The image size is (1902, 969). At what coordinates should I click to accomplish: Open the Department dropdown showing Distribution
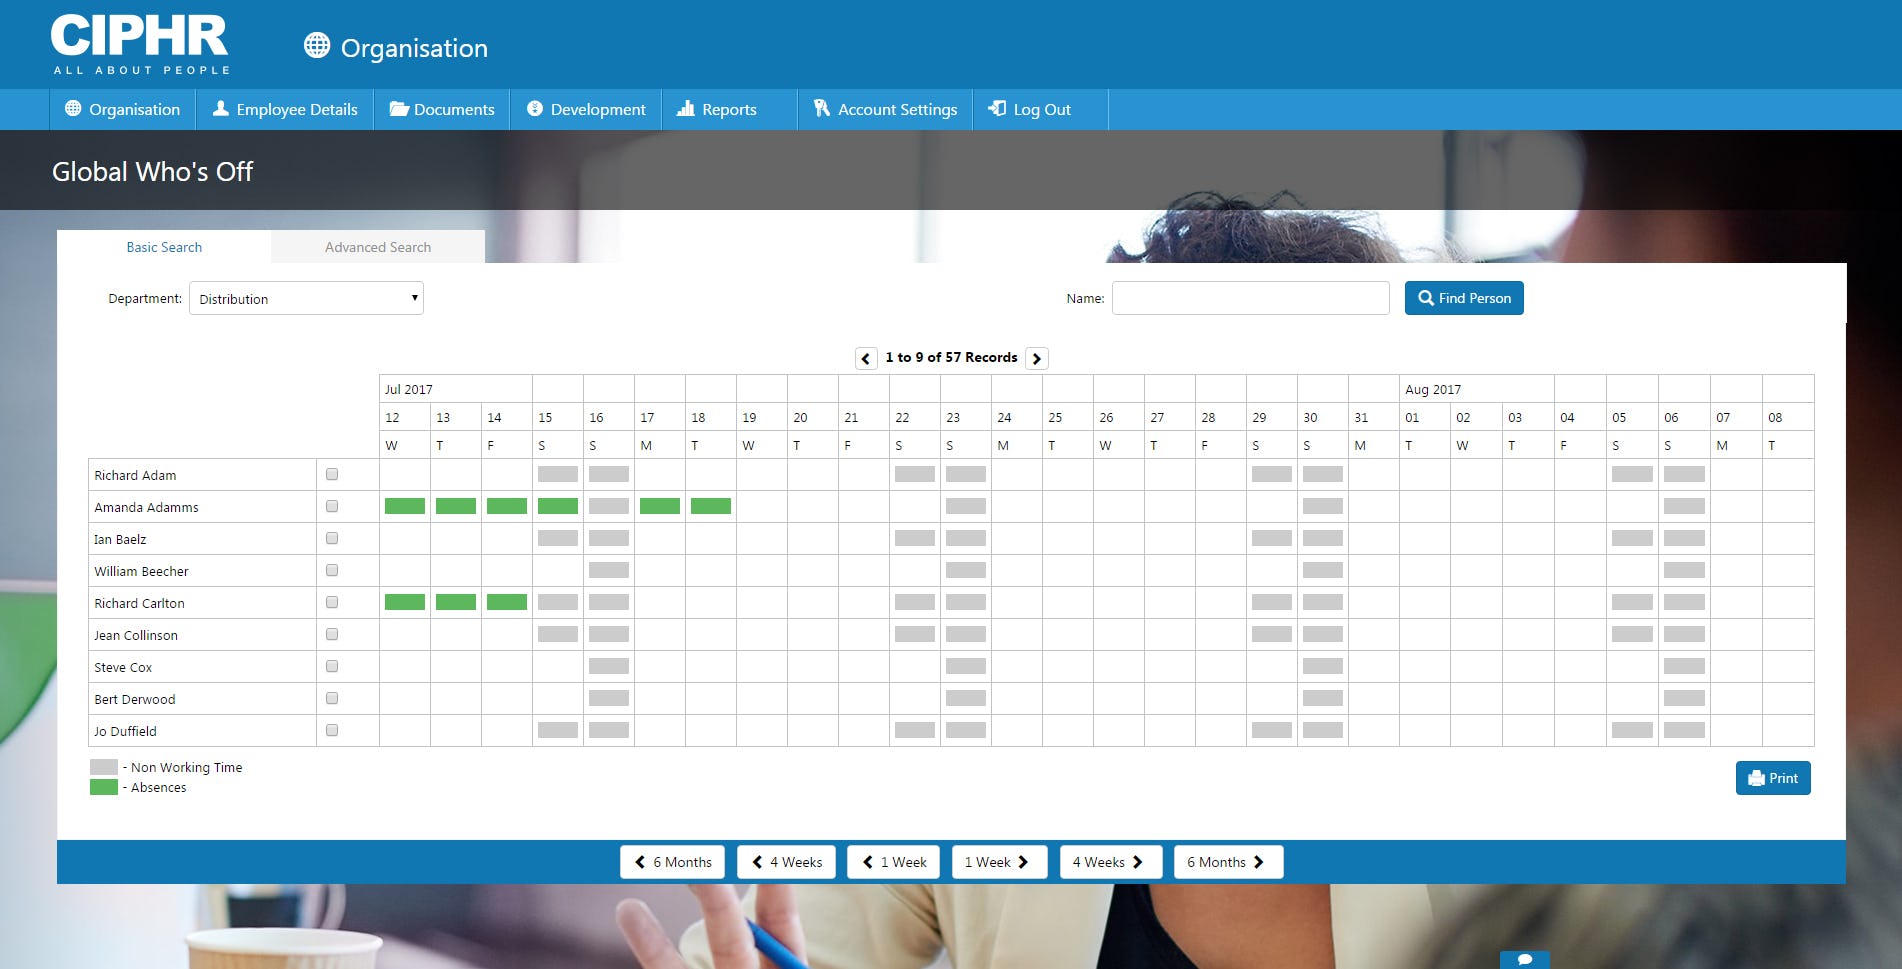306,298
